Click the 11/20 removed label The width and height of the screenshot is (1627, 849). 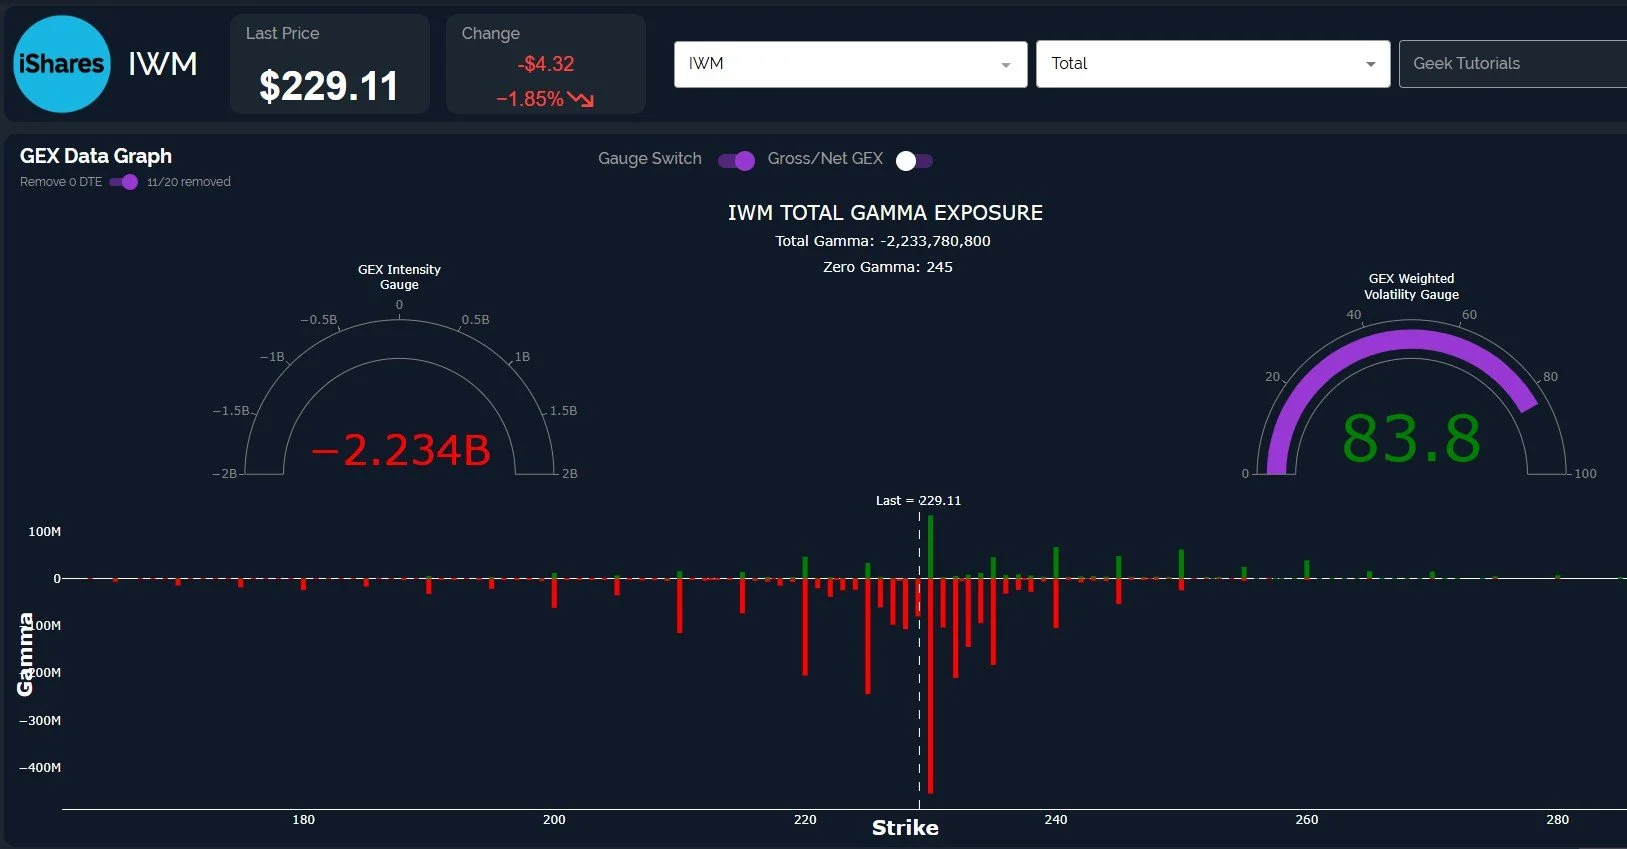coord(189,182)
